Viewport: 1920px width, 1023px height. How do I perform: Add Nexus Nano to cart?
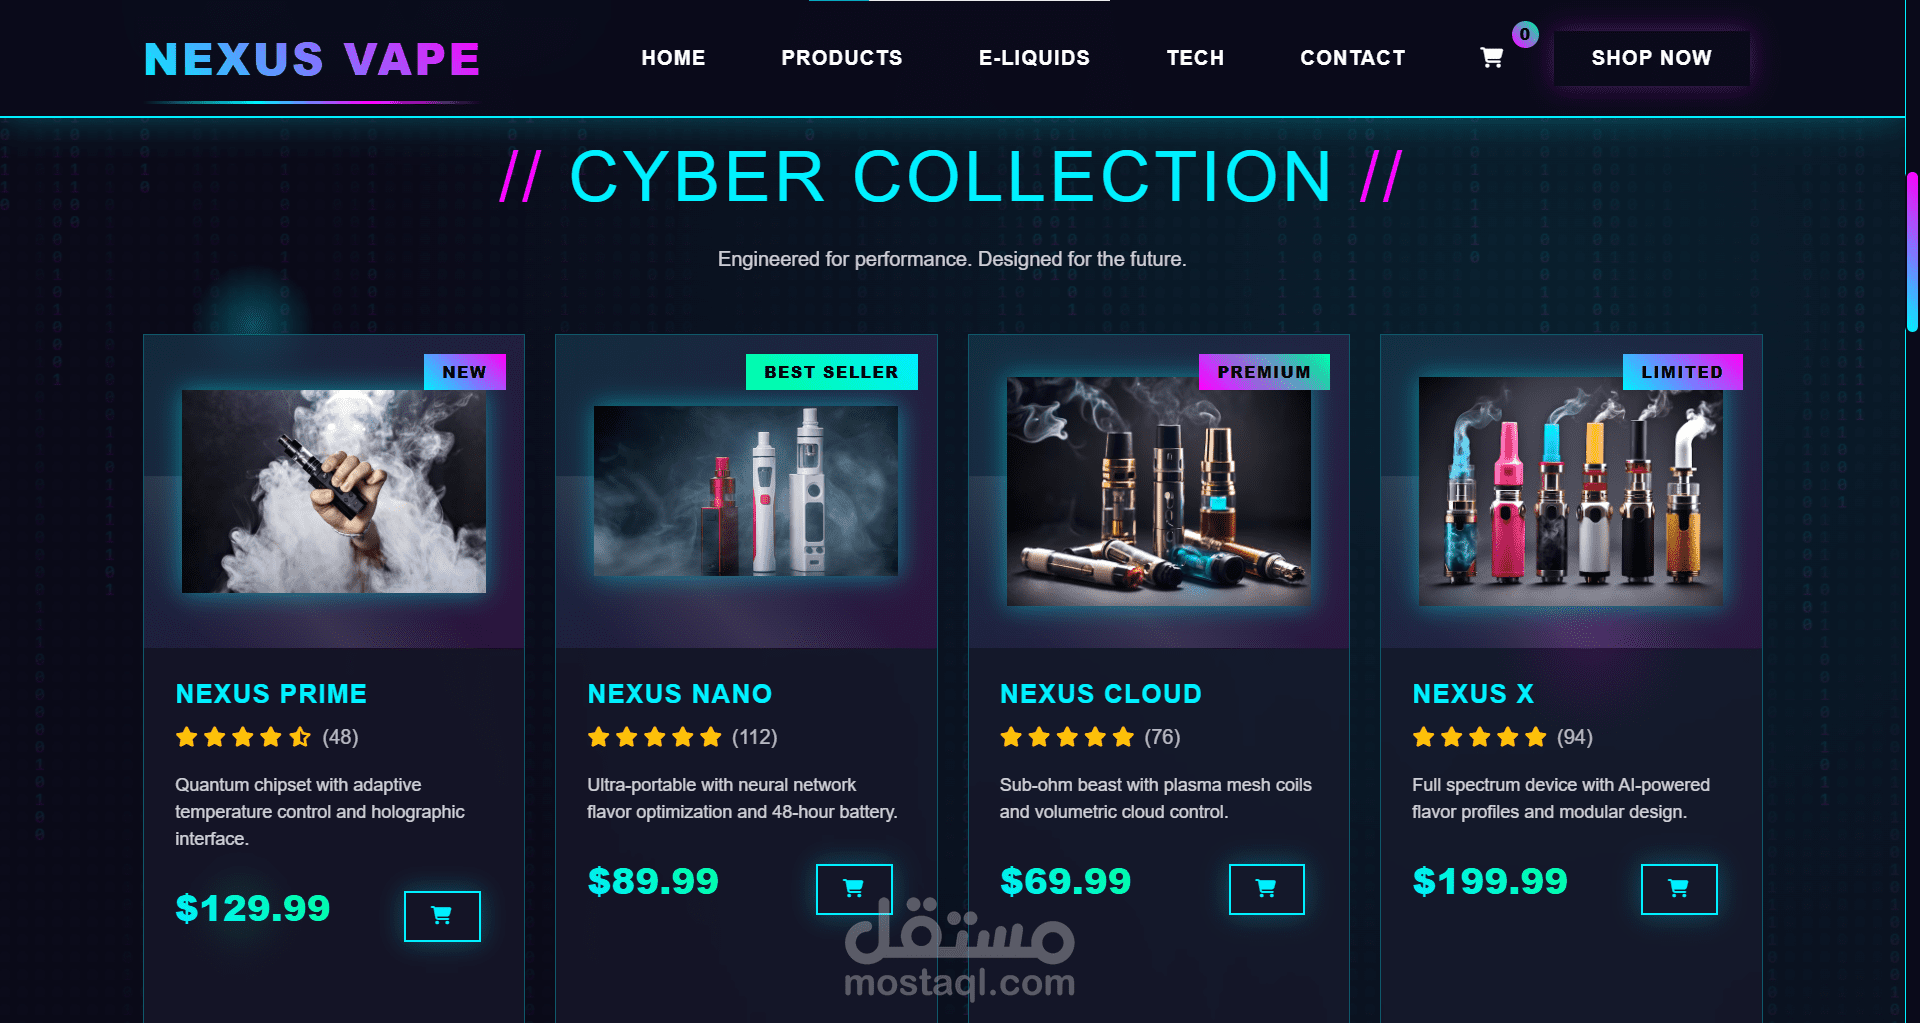pos(854,889)
